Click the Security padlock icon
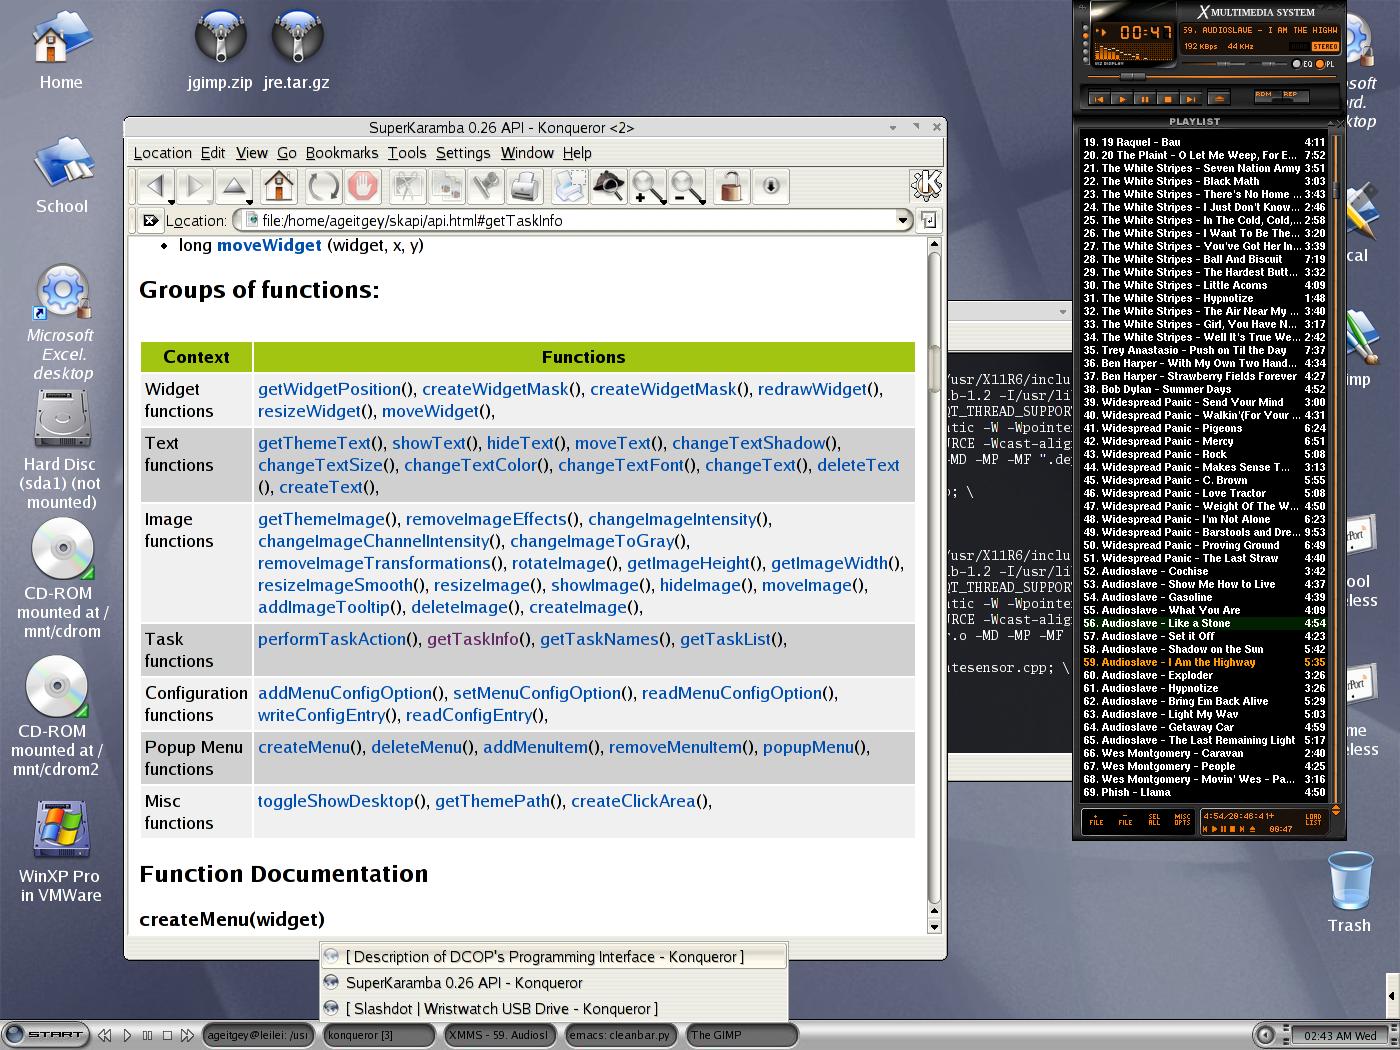The height and width of the screenshot is (1050, 1400). pyautogui.click(x=732, y=186)
